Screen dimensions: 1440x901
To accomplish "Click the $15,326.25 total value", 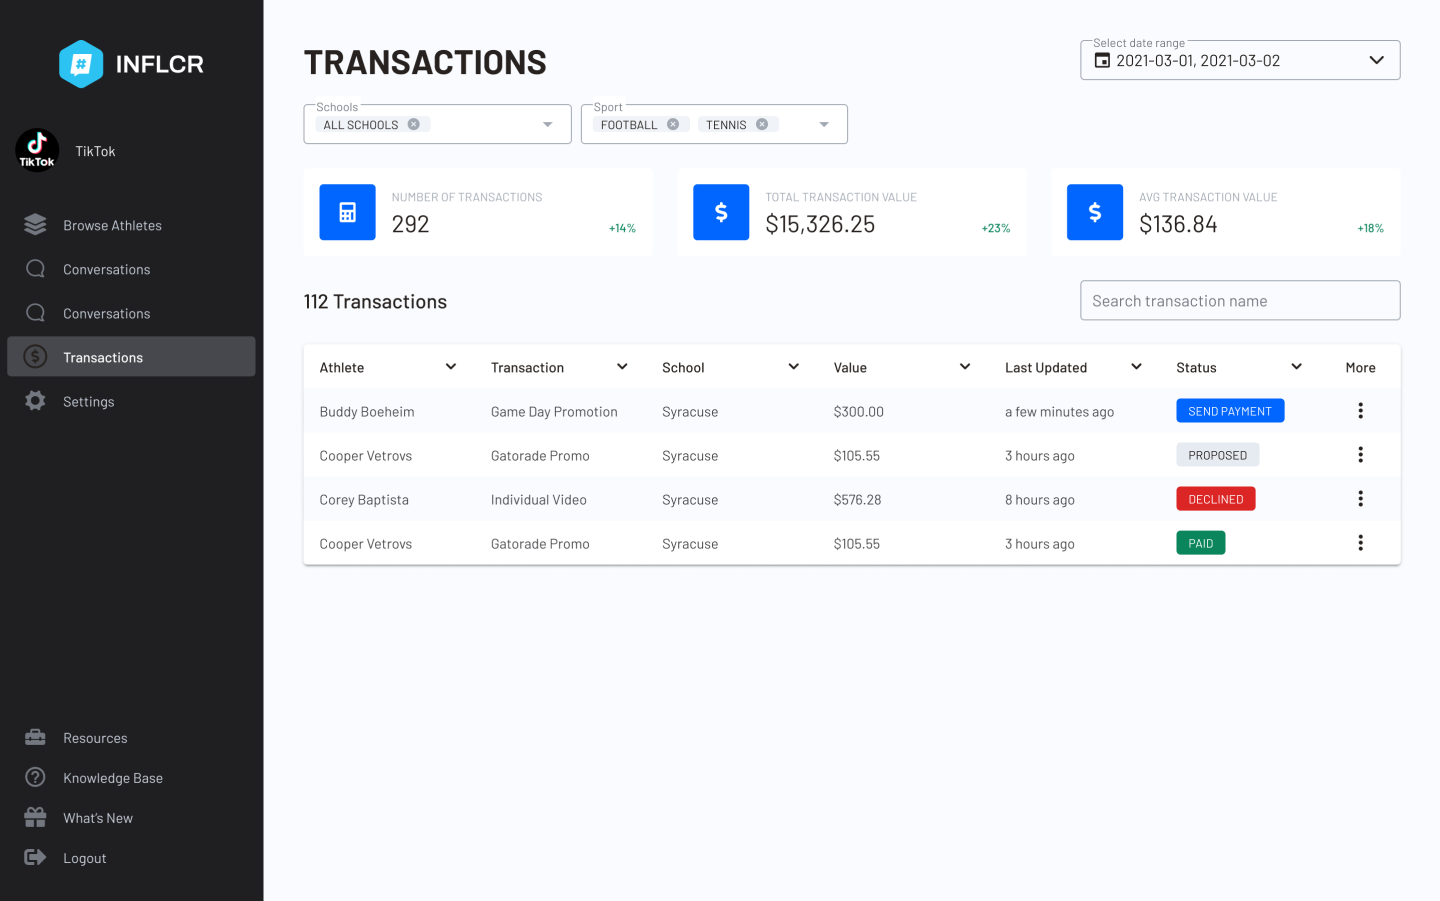I will tap(820, 224).
